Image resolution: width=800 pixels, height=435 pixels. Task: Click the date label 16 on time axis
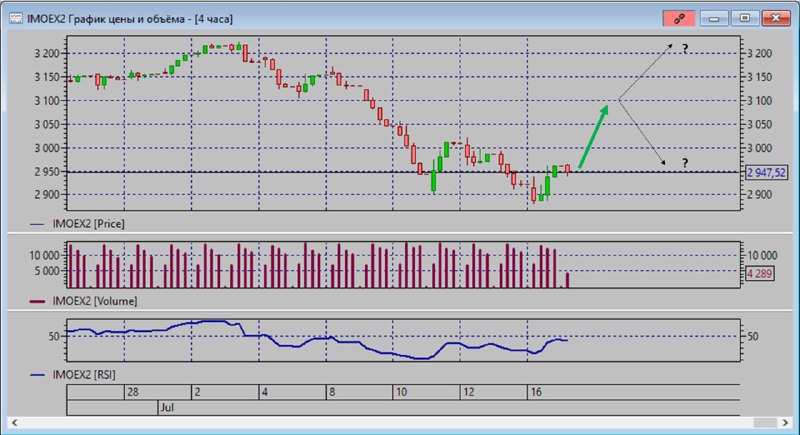(x=536, y=392)
